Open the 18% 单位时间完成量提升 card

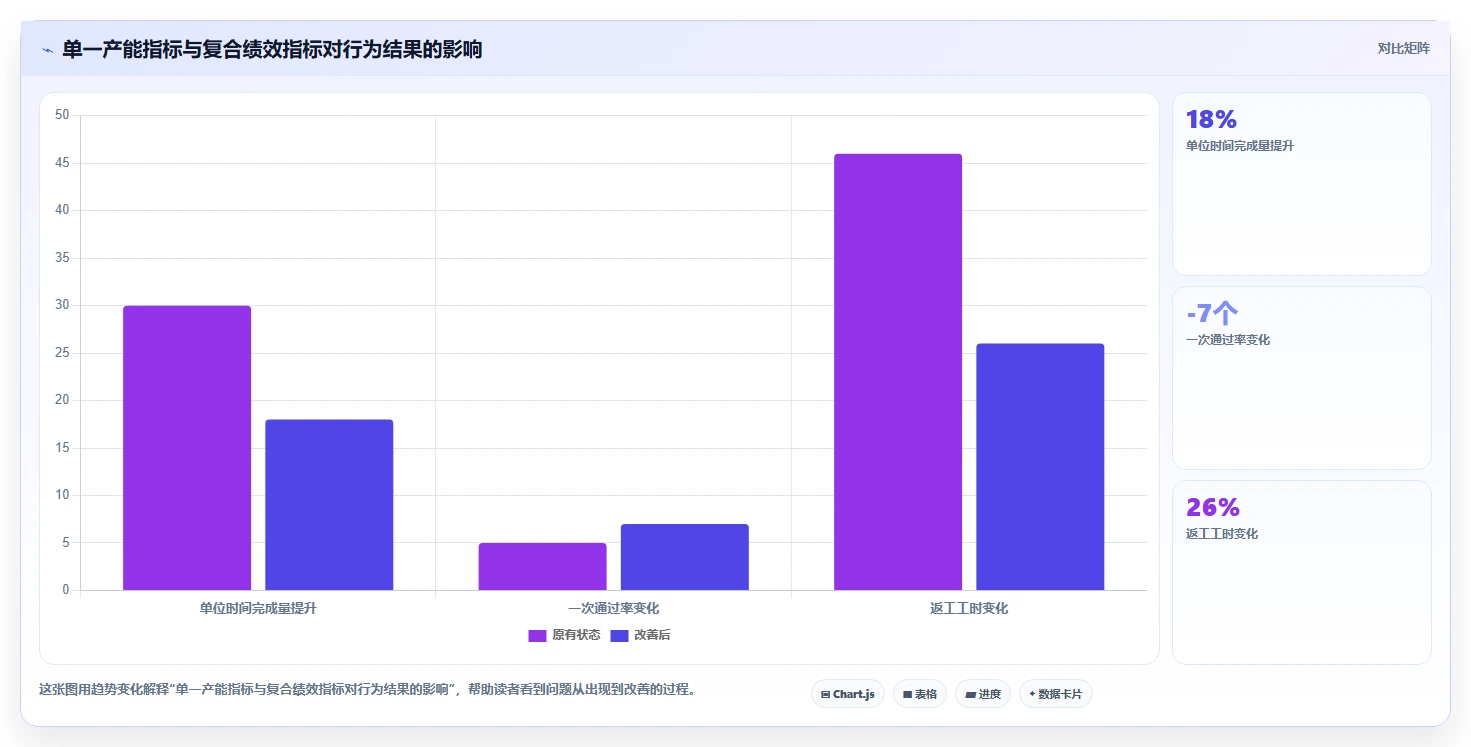click(x=1302, y=184)
